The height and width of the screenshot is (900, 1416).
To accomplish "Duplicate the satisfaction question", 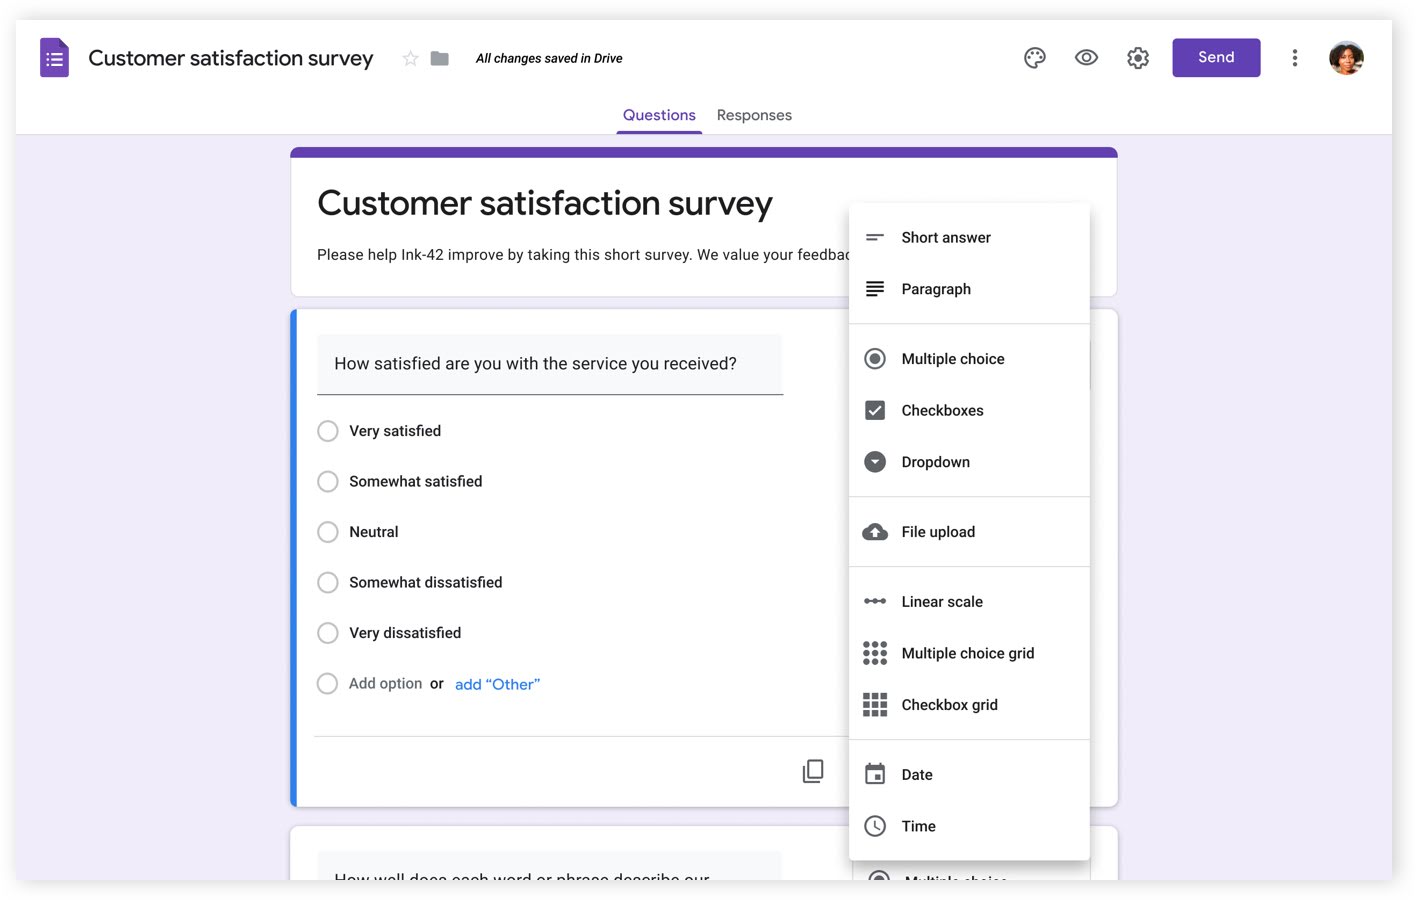I will coord(813,770).
